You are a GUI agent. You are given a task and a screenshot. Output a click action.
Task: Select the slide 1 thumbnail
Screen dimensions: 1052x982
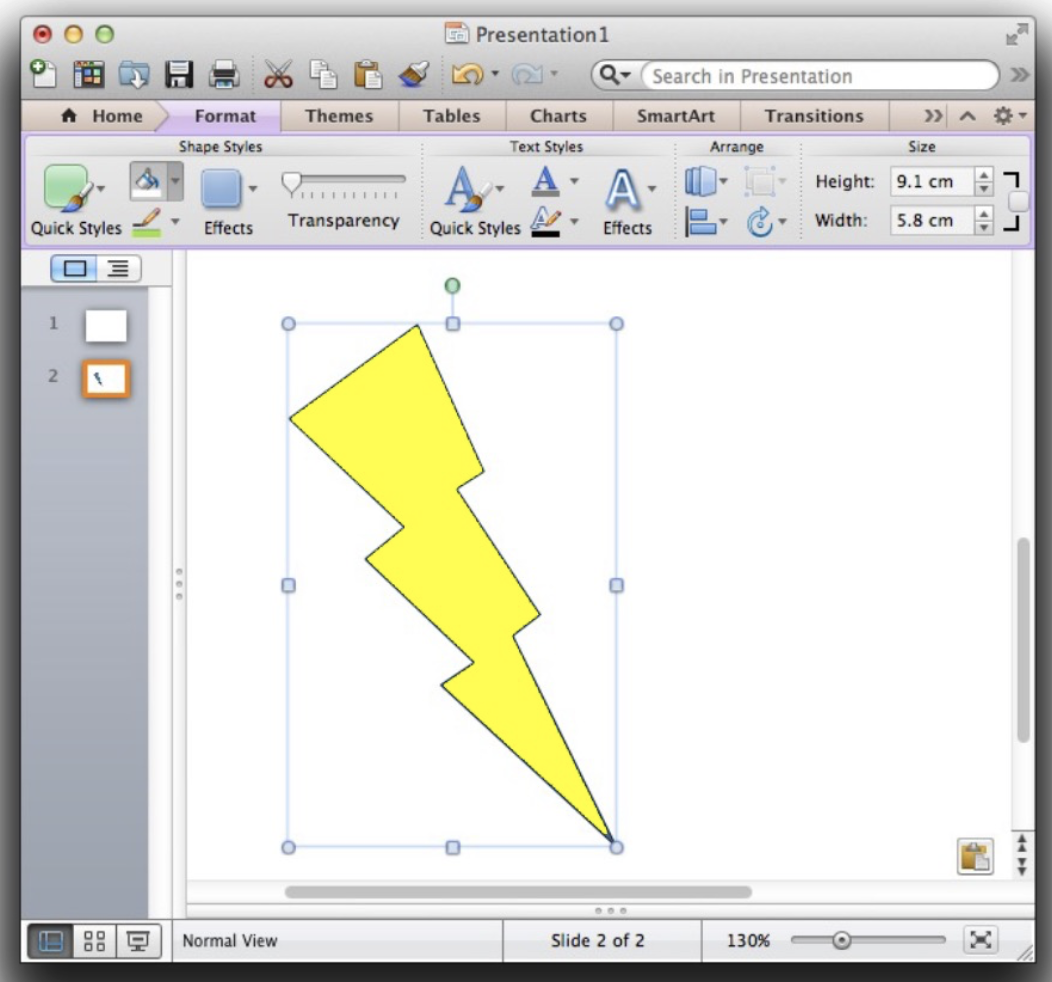(106, 326)
